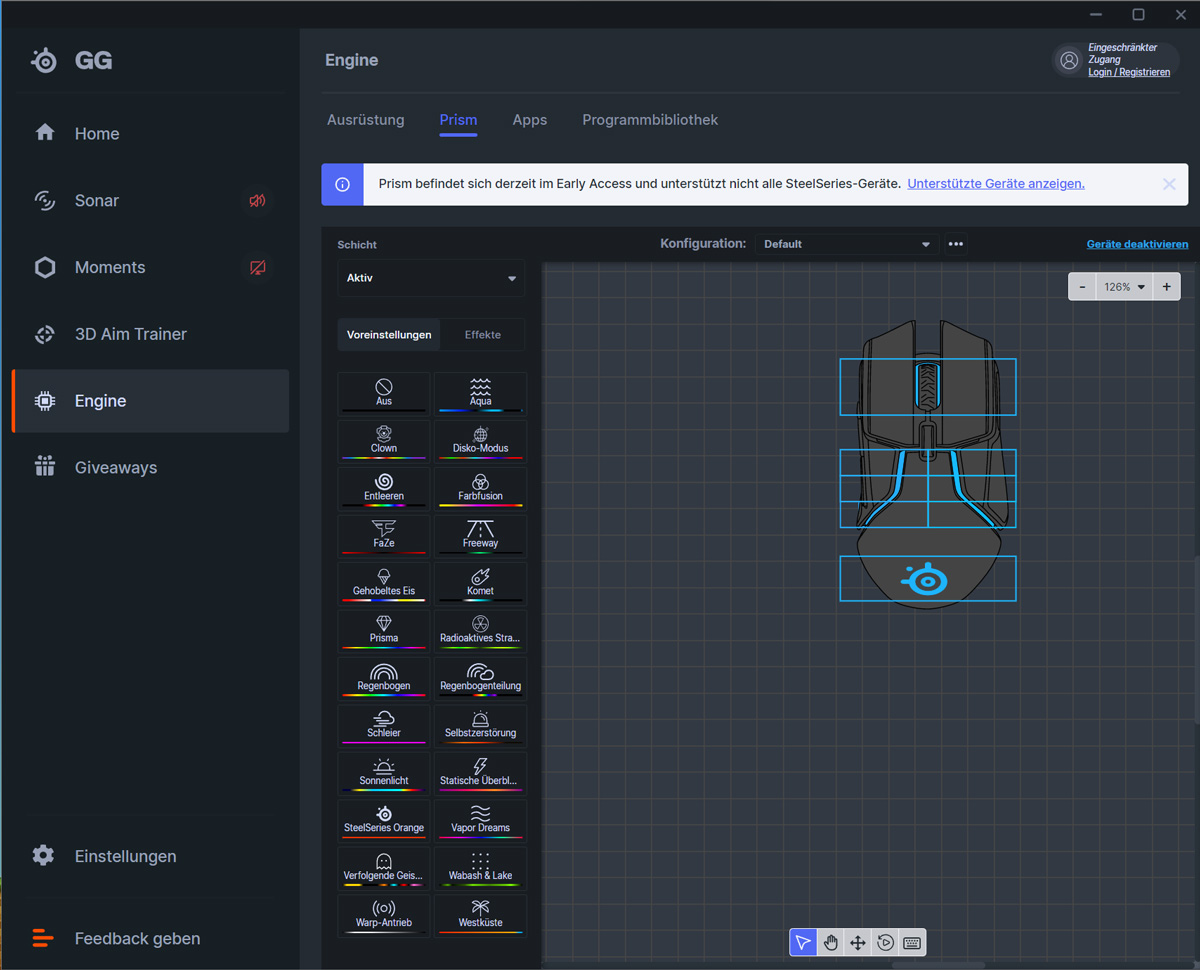This screenshot has height=970, width=1200.
Task: Click the user account avatar icon
Action: [x=1069, y=60]
